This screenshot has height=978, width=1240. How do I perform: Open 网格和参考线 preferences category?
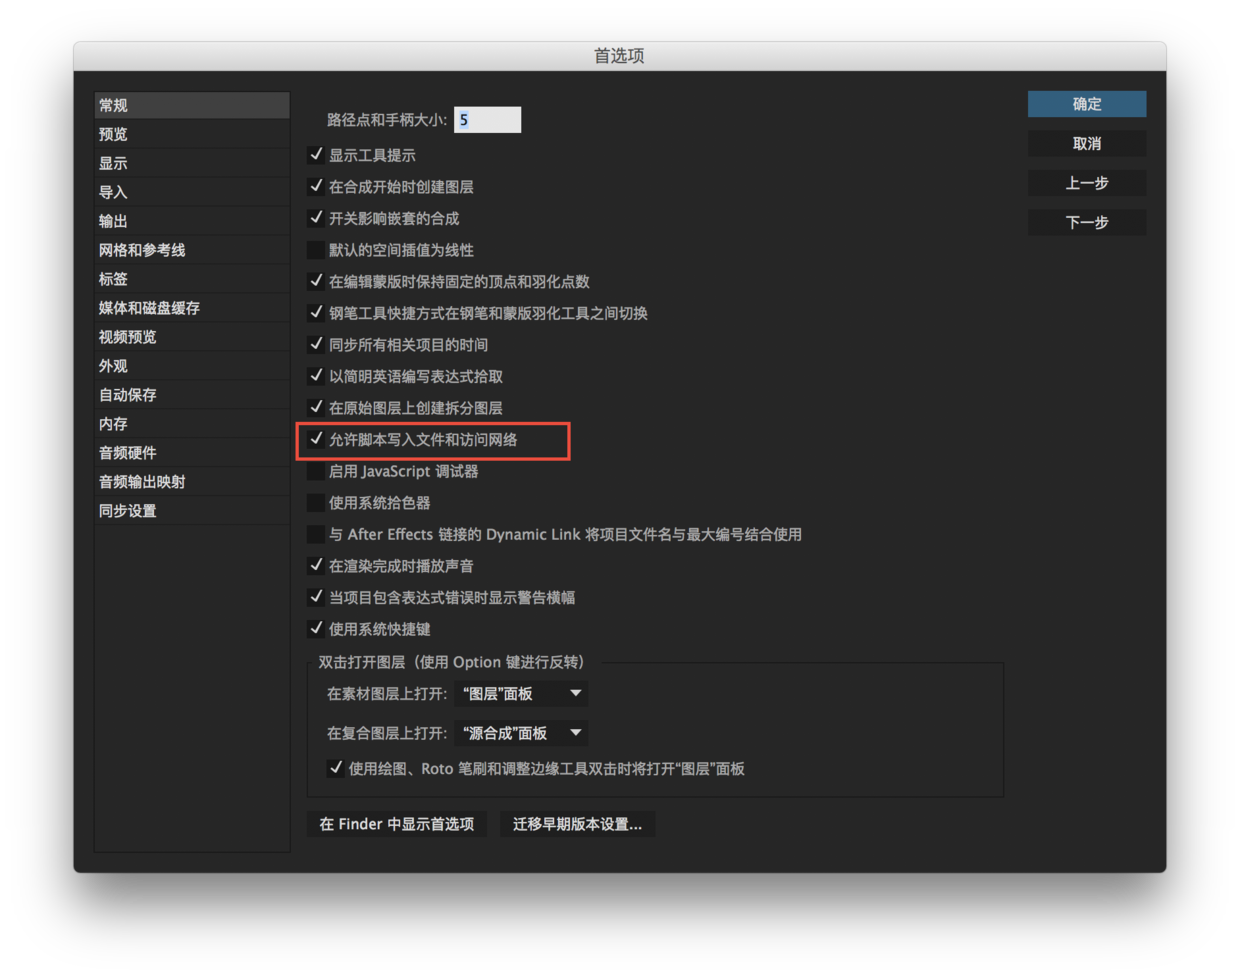[192, 250]
